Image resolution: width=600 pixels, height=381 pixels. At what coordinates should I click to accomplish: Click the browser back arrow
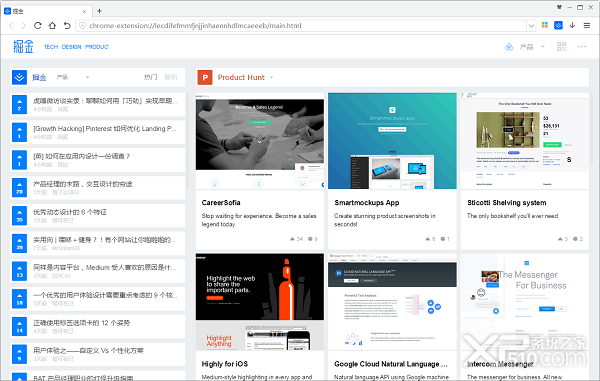pos(11,26)
